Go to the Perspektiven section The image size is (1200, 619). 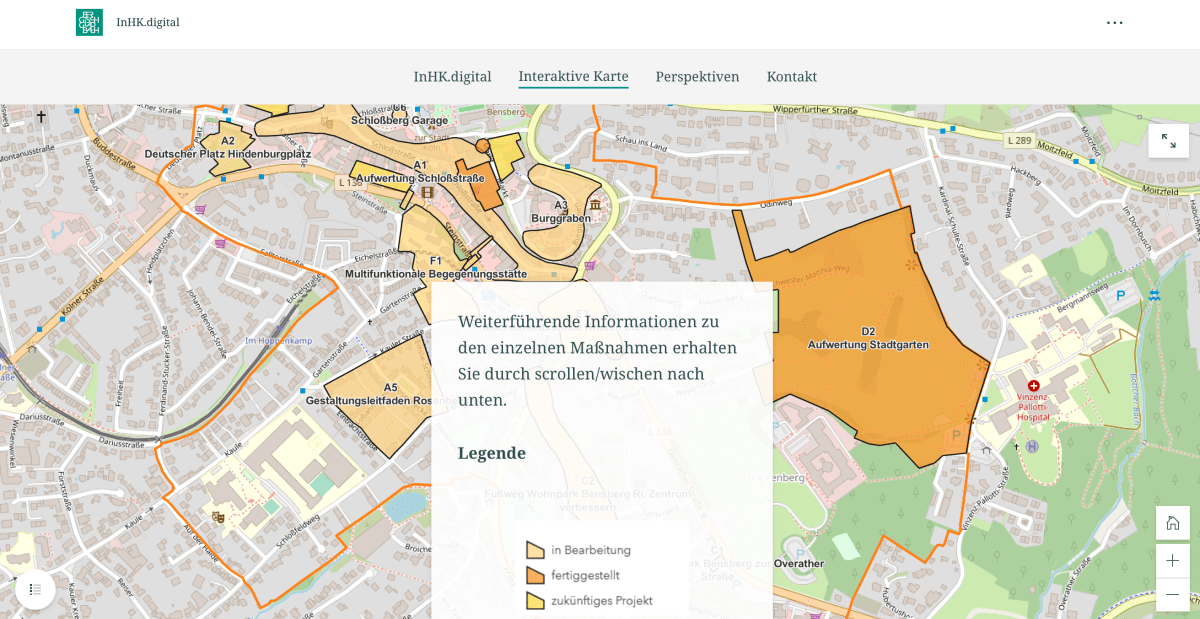click(697, 77)
